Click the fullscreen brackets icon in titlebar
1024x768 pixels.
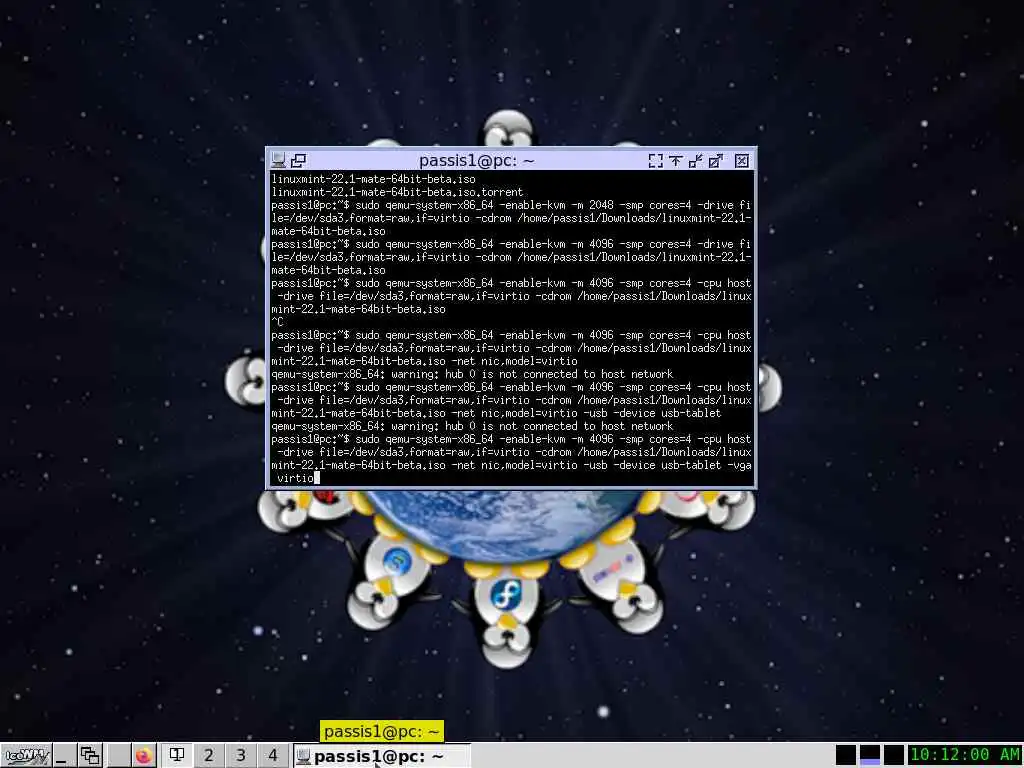656,161
